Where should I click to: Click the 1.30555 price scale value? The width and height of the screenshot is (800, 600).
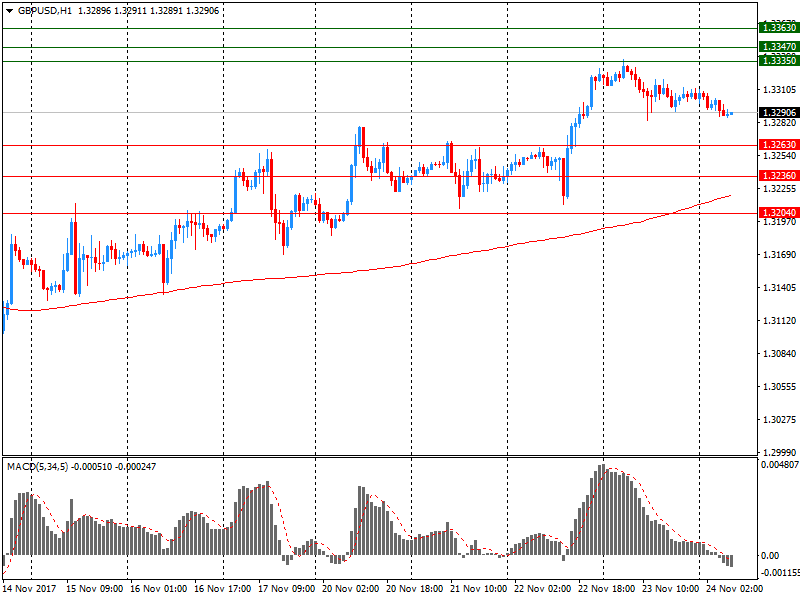point(779,387)
